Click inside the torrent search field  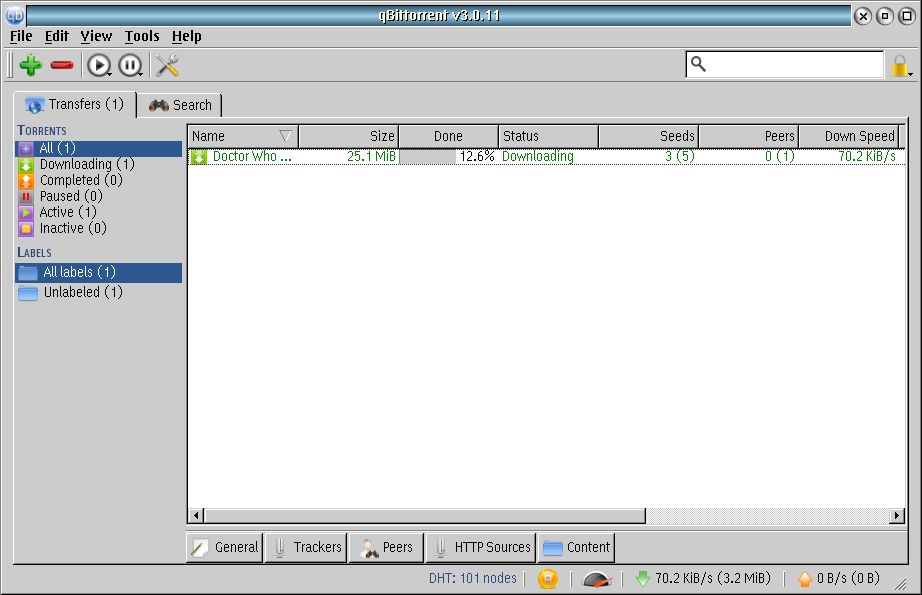tap(790, 64)
